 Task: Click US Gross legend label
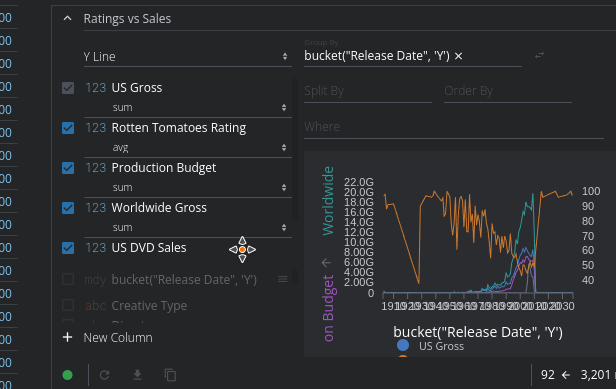click(441, 346)
